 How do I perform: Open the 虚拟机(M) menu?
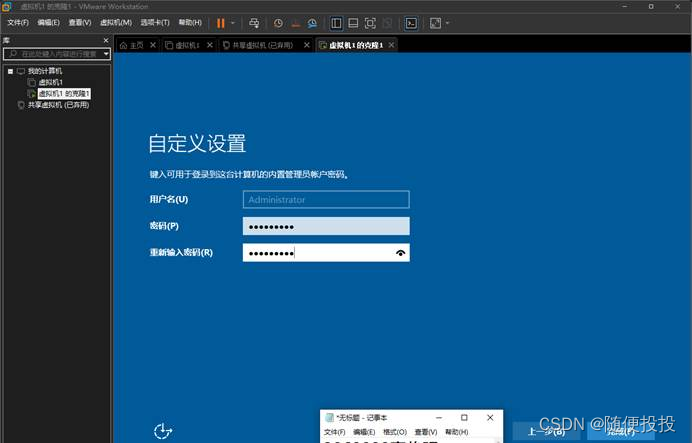click(x=116, y=23)
